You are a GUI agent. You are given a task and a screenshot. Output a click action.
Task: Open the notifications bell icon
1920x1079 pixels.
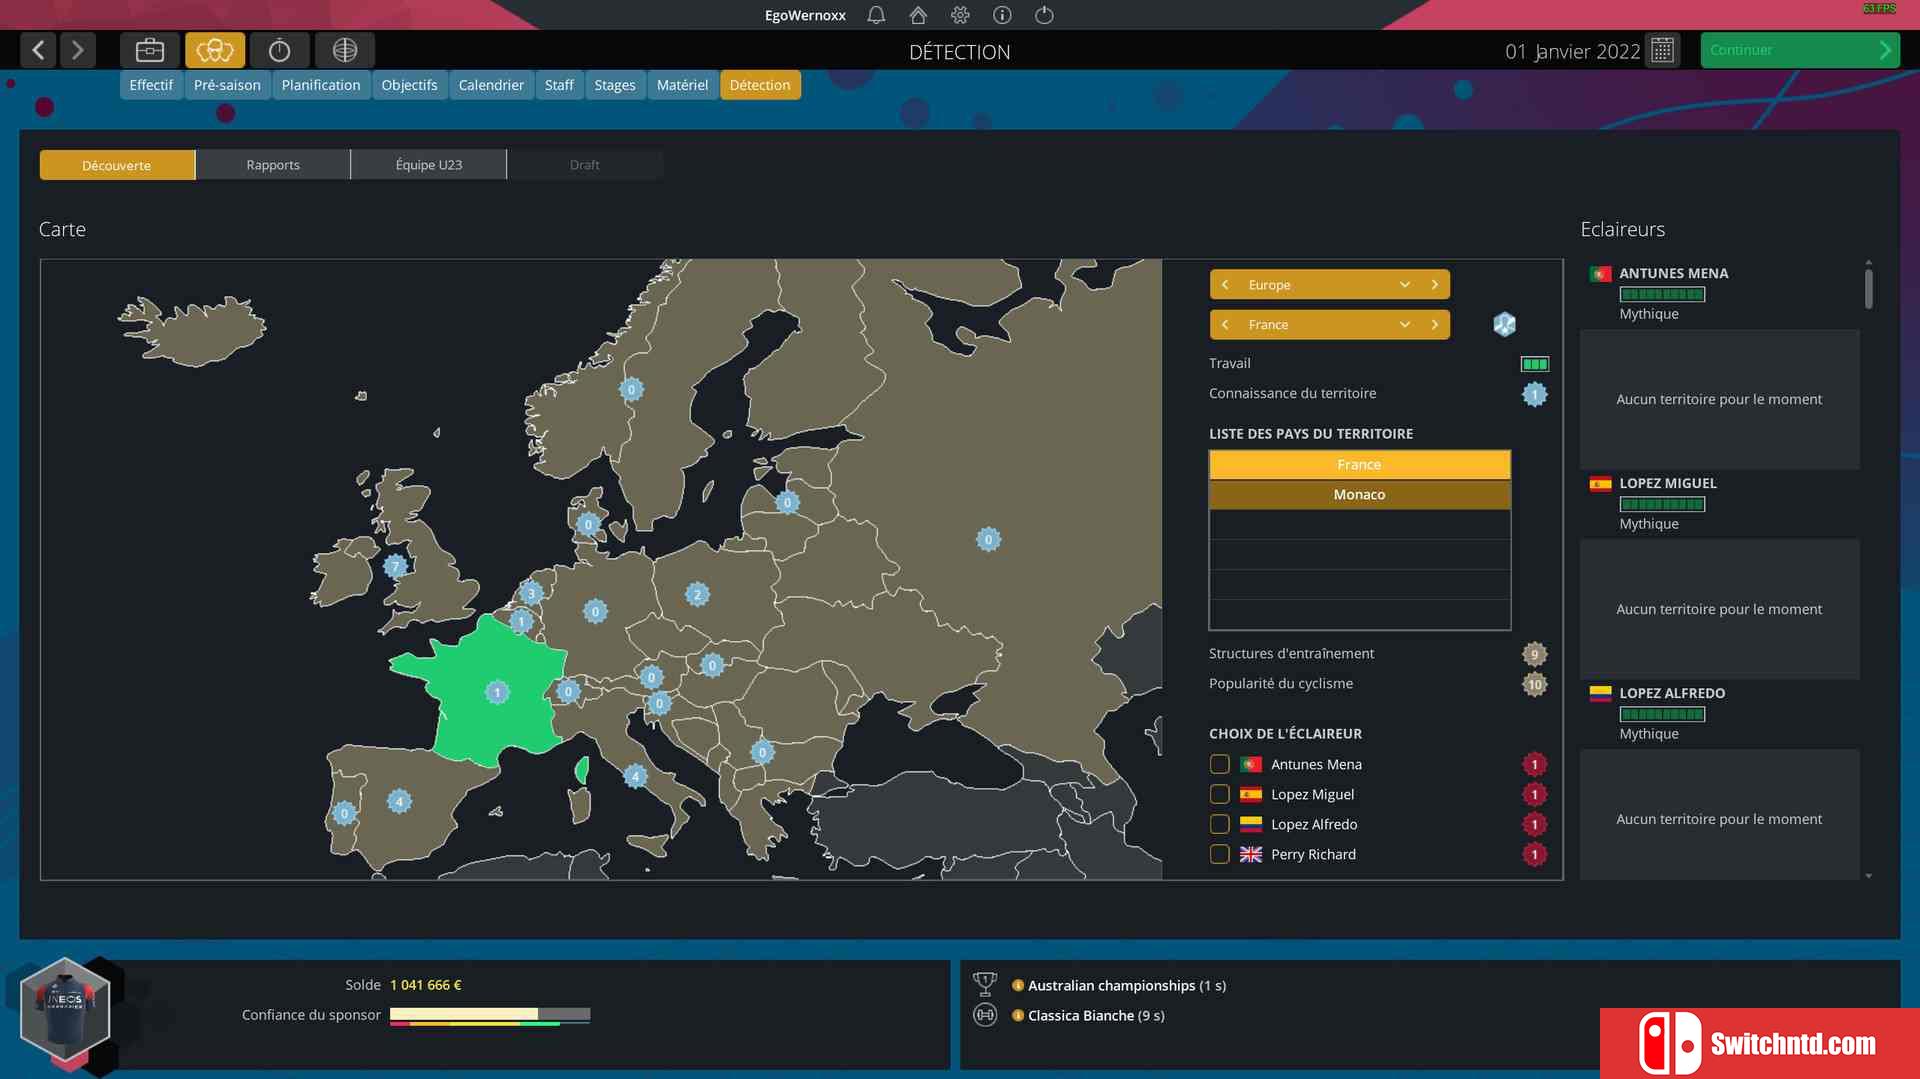[x=876, y=15]
